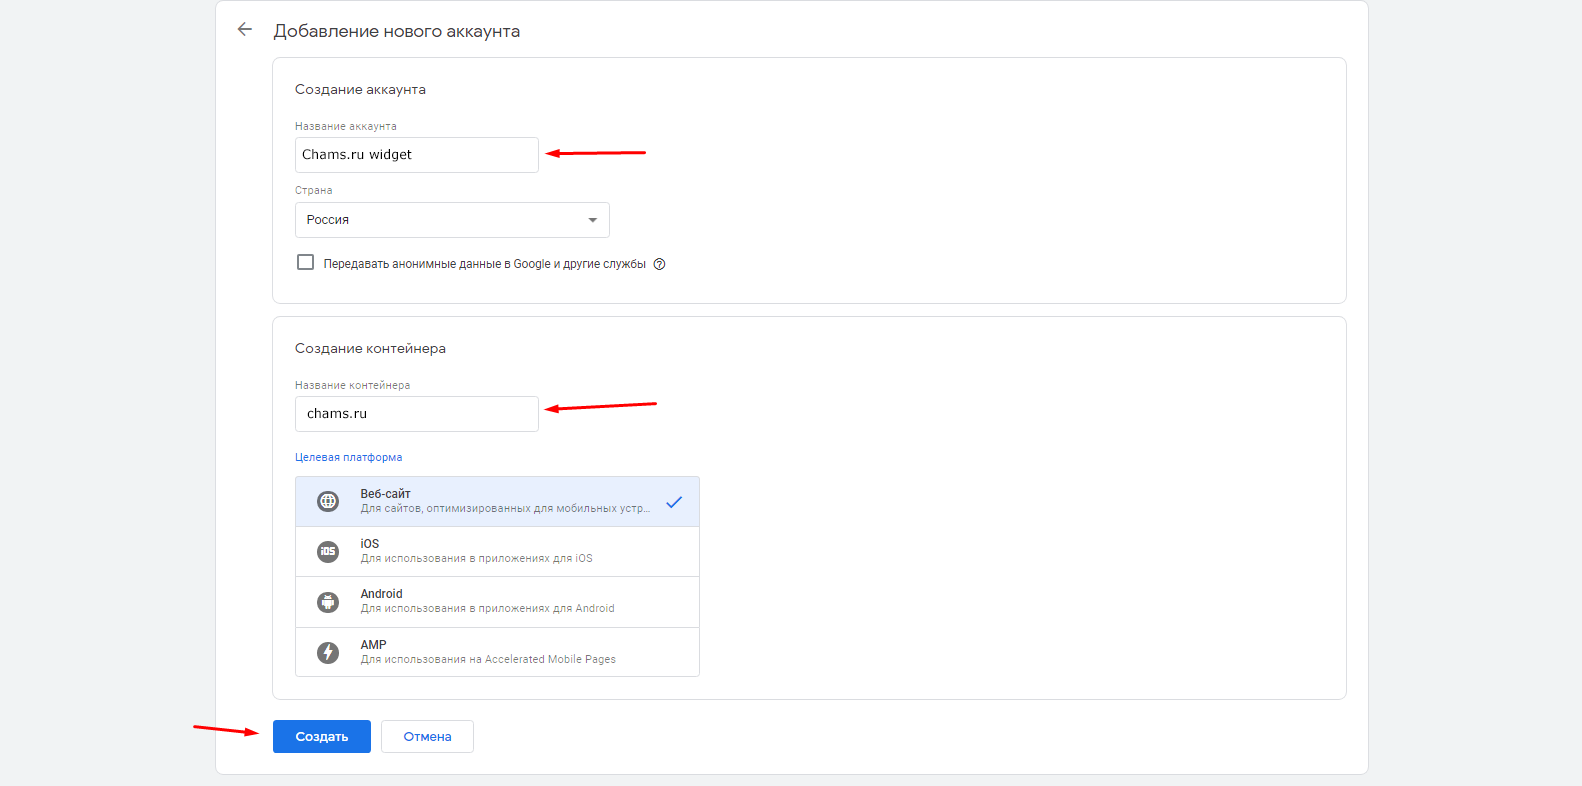Screen dimensions: 1582x786
Task: Click the globe icon for Веб-сайт platform
Action: 328,501
